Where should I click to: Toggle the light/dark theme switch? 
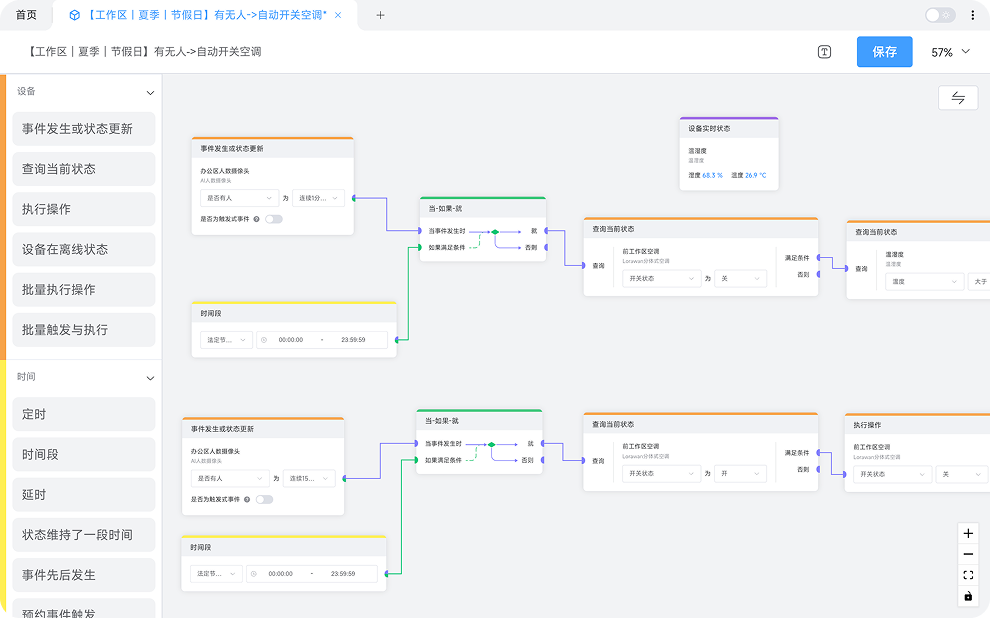(940, 15)
